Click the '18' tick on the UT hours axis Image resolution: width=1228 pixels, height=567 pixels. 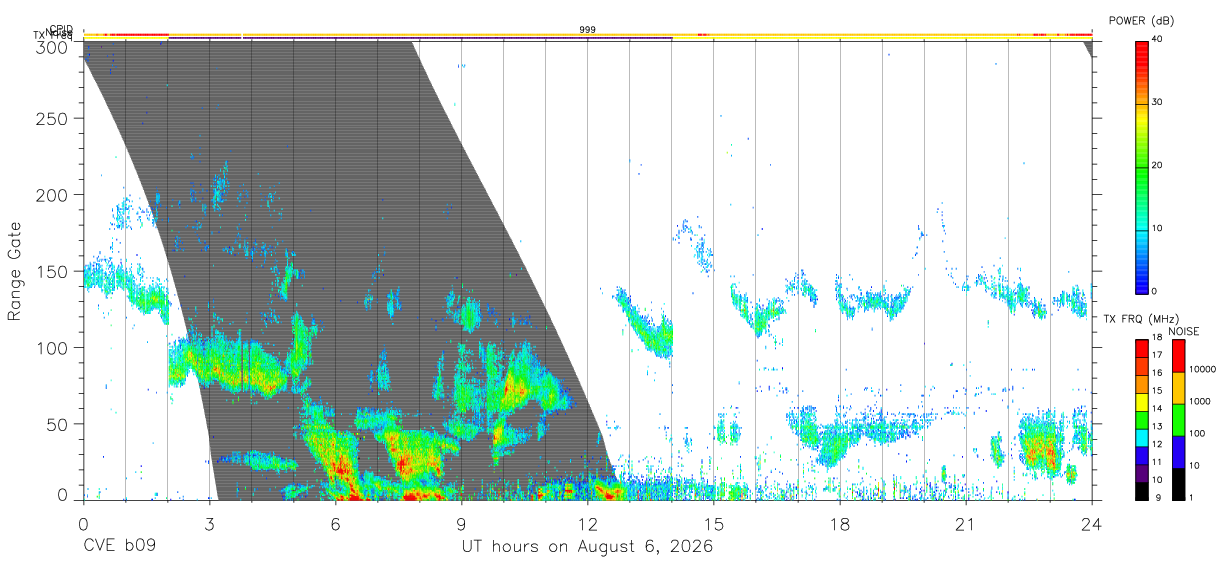coord(839,523)
